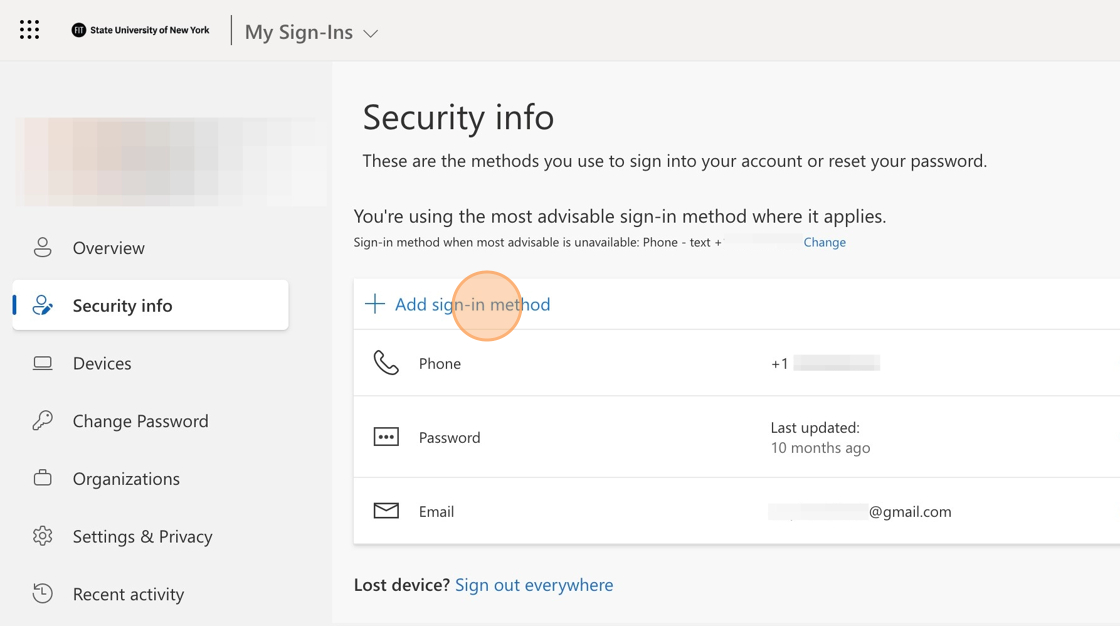Viewport: 1120px width, 626px height.
Task: Click the Settings & Privacy gear icon
Action: point(42,536)
